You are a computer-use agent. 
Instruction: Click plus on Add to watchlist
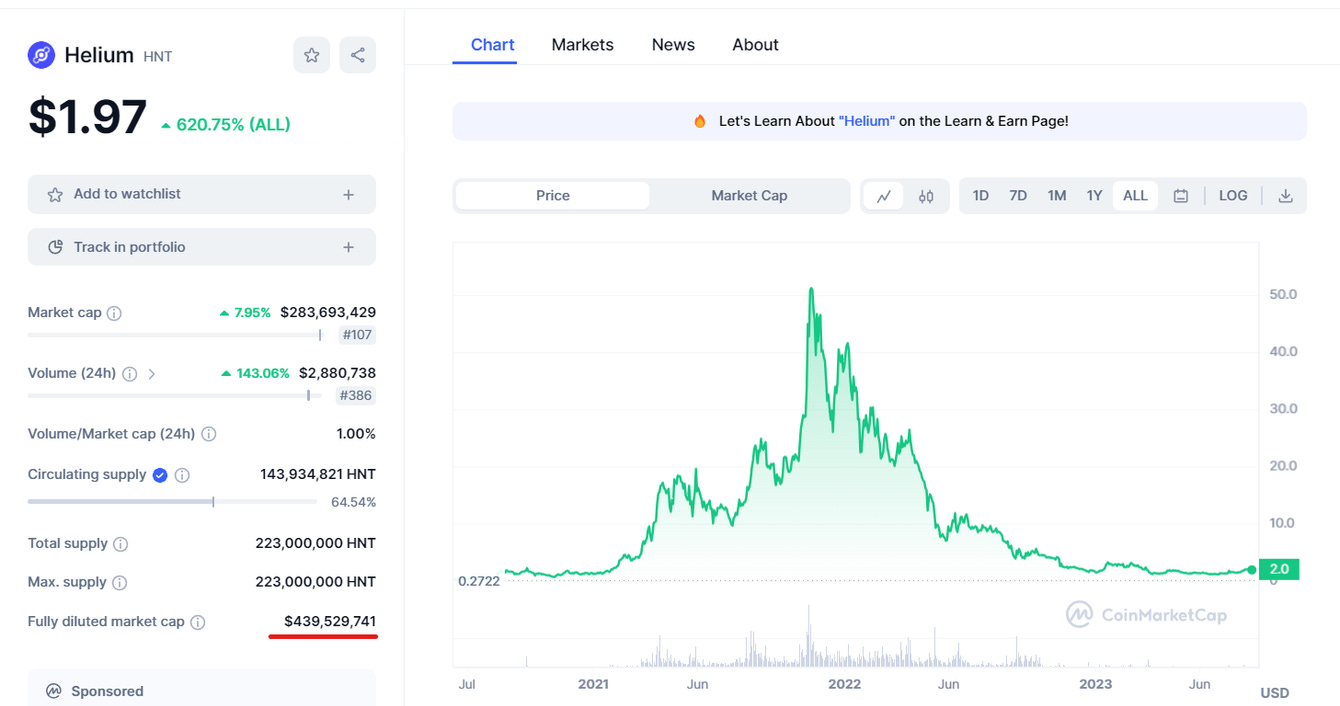click(x=348, y=195)
